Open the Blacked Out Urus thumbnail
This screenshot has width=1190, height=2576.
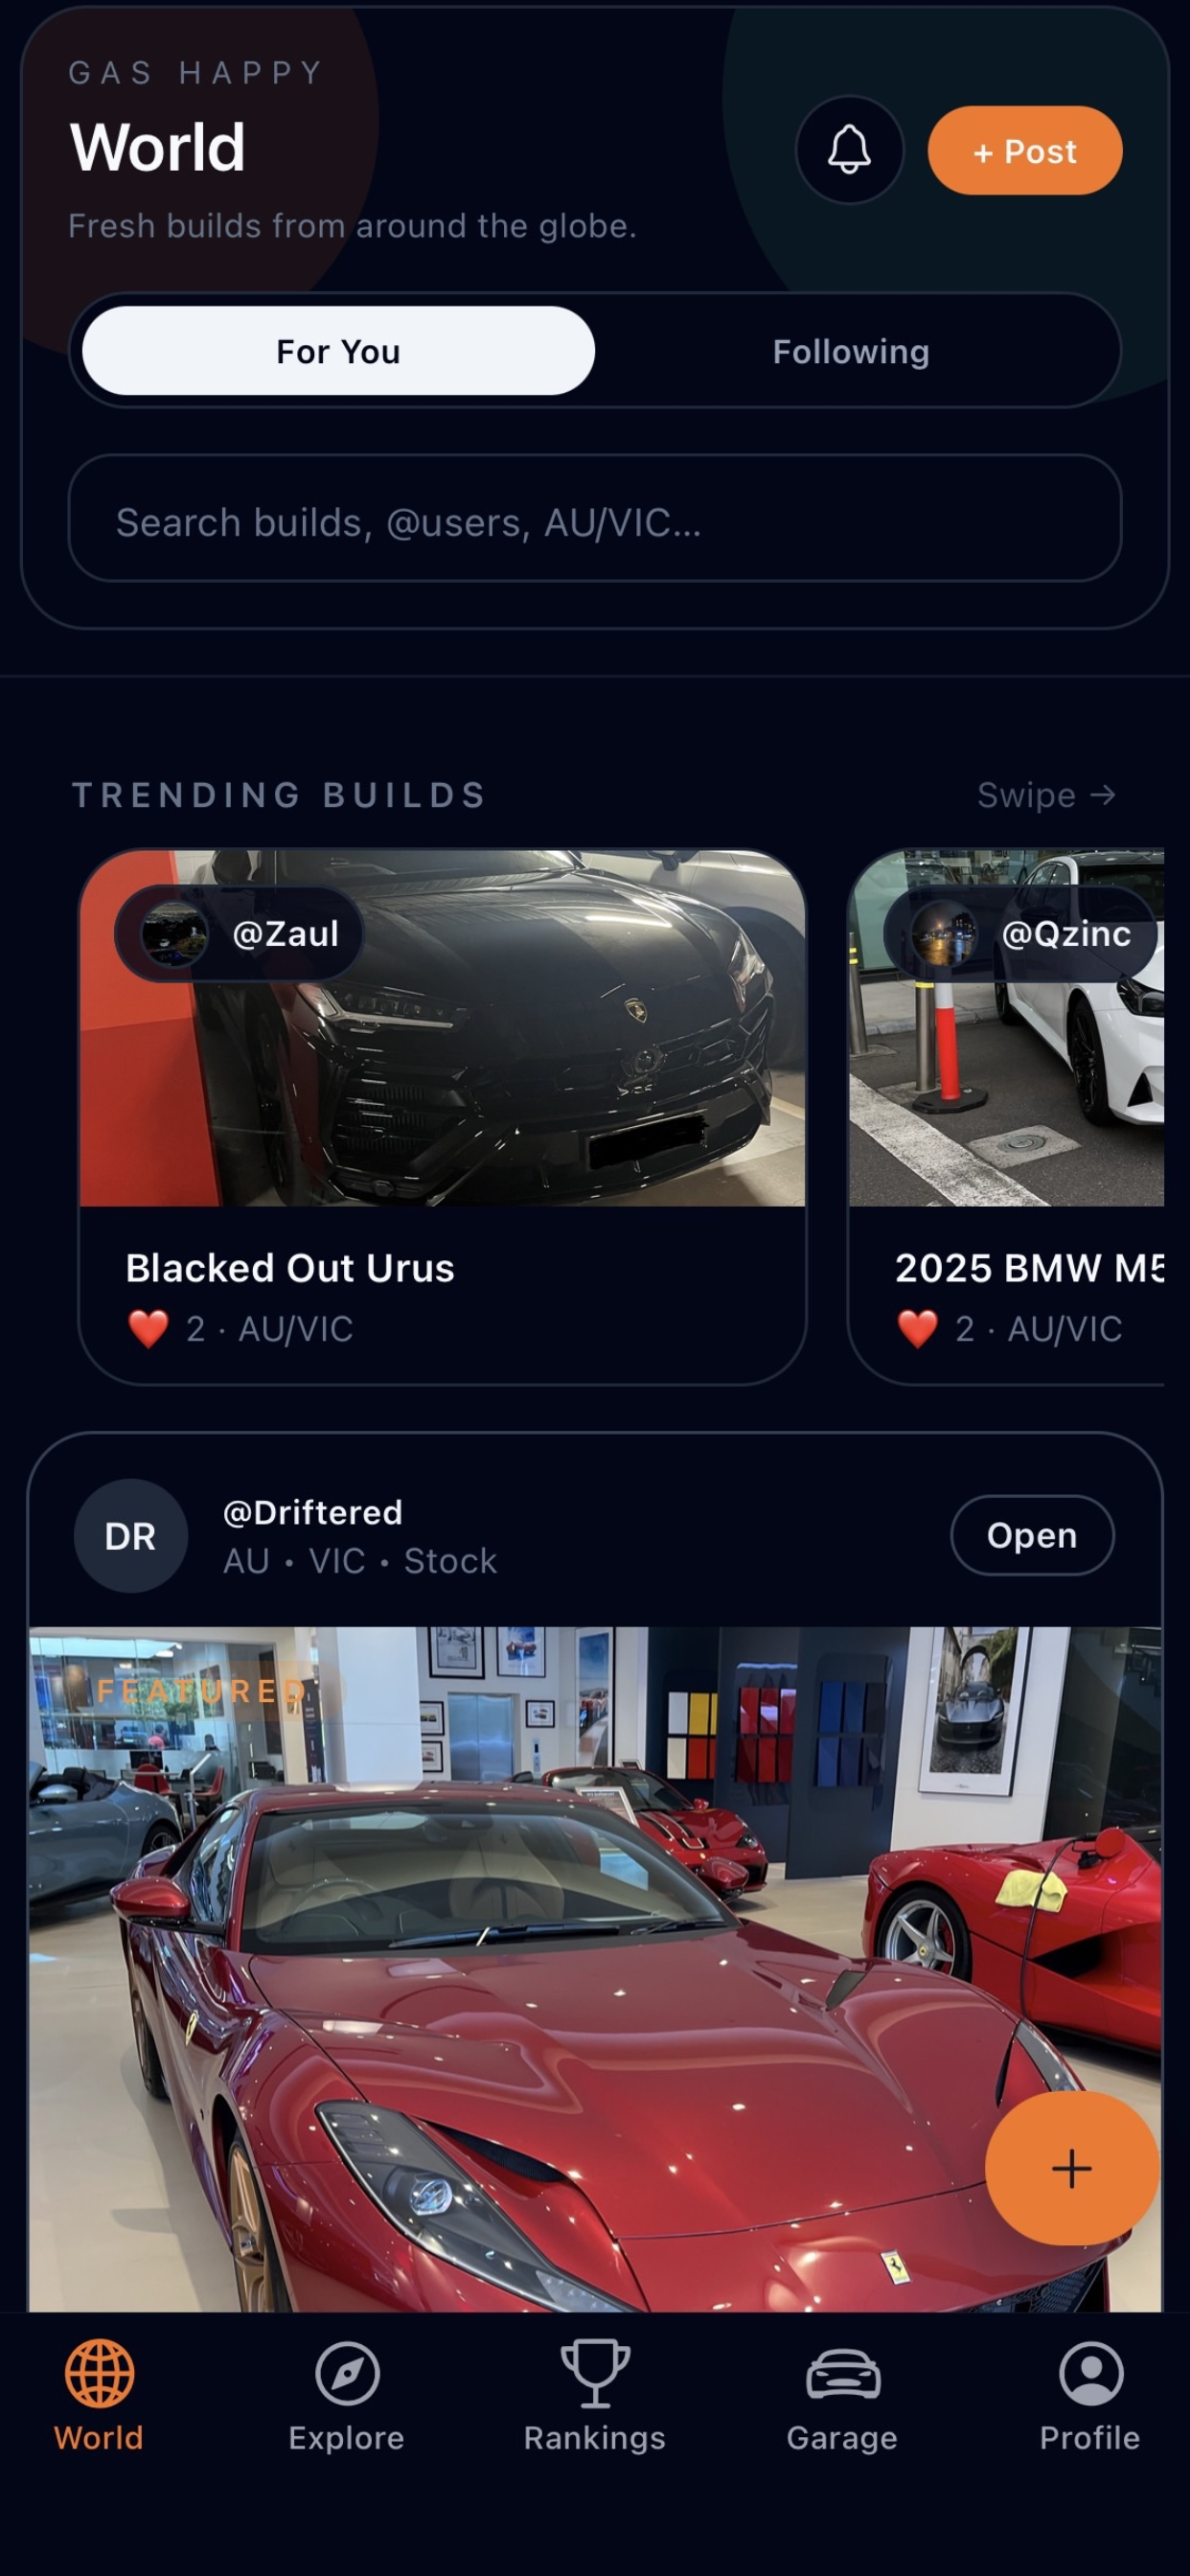[x=442, y=1028]
